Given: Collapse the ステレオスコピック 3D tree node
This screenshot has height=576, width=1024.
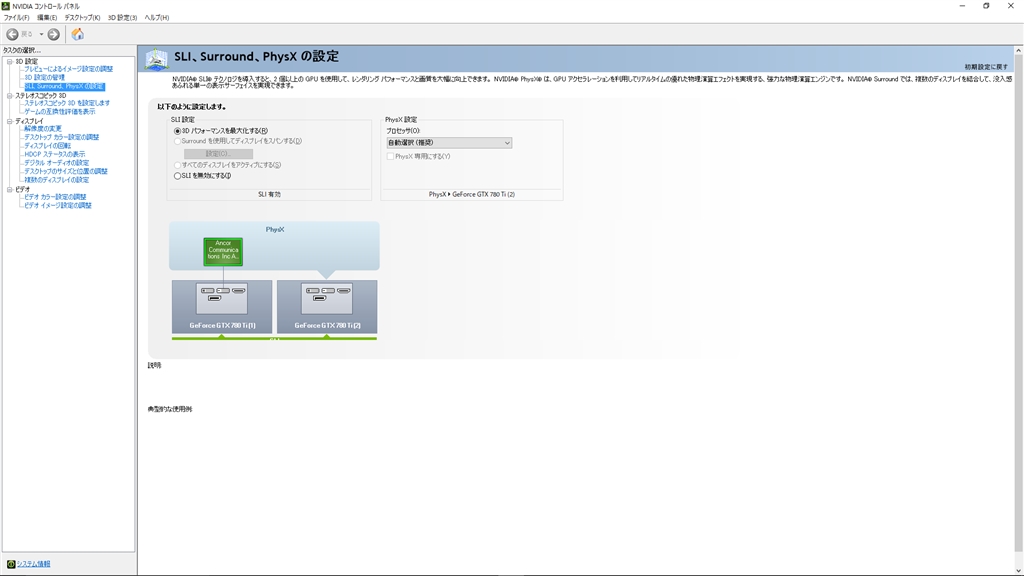Looking at the screenshot, I should [9, 95].
